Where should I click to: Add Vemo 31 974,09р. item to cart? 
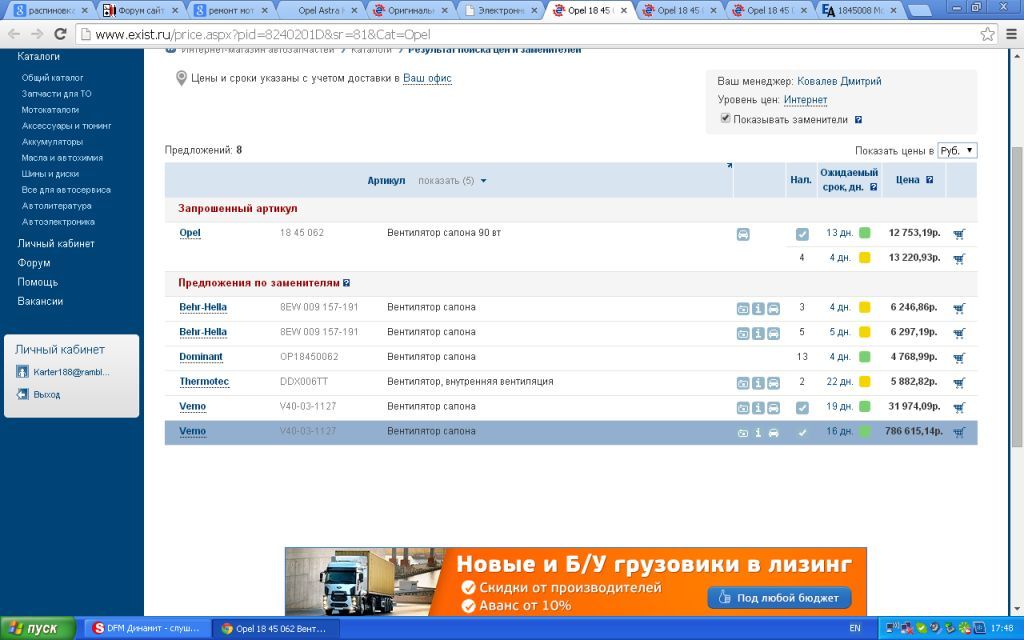click(959, 408)
